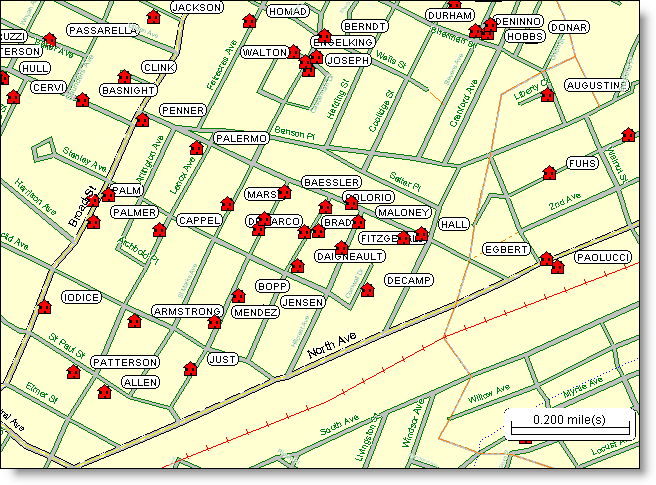This screenshot has height=485, width=656.
Task: Select the house marker left of PALERMO
Action: coord(196,148)
